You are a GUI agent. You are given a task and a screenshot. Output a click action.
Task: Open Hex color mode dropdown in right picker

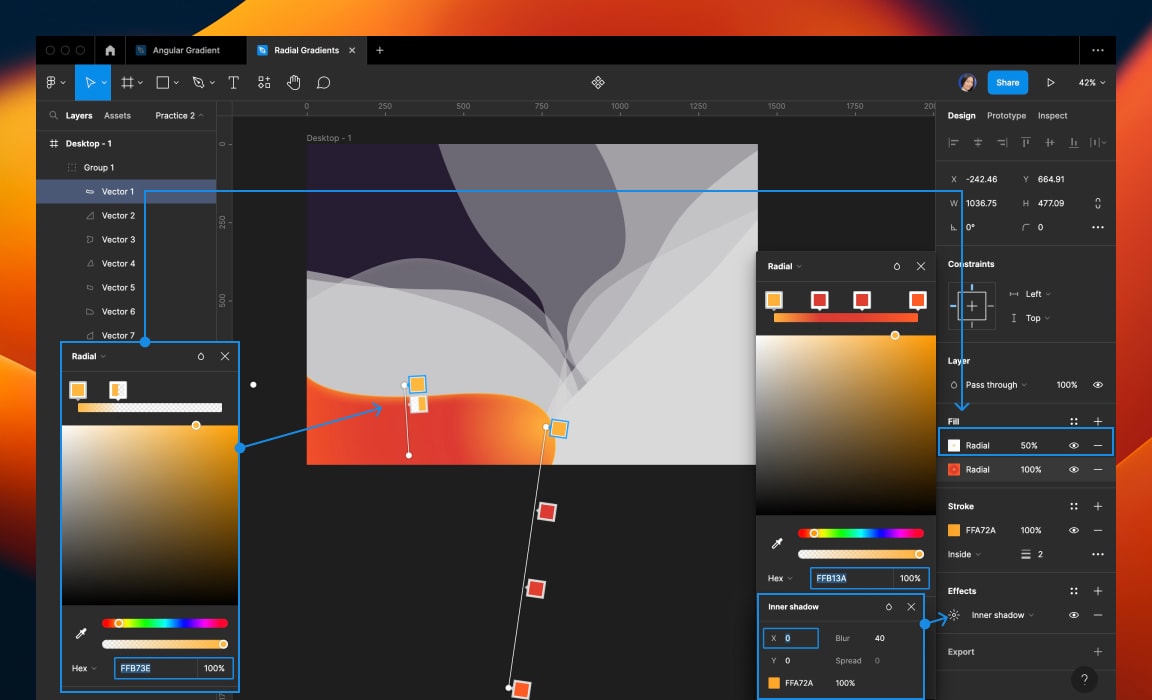(x=780, y=578)
